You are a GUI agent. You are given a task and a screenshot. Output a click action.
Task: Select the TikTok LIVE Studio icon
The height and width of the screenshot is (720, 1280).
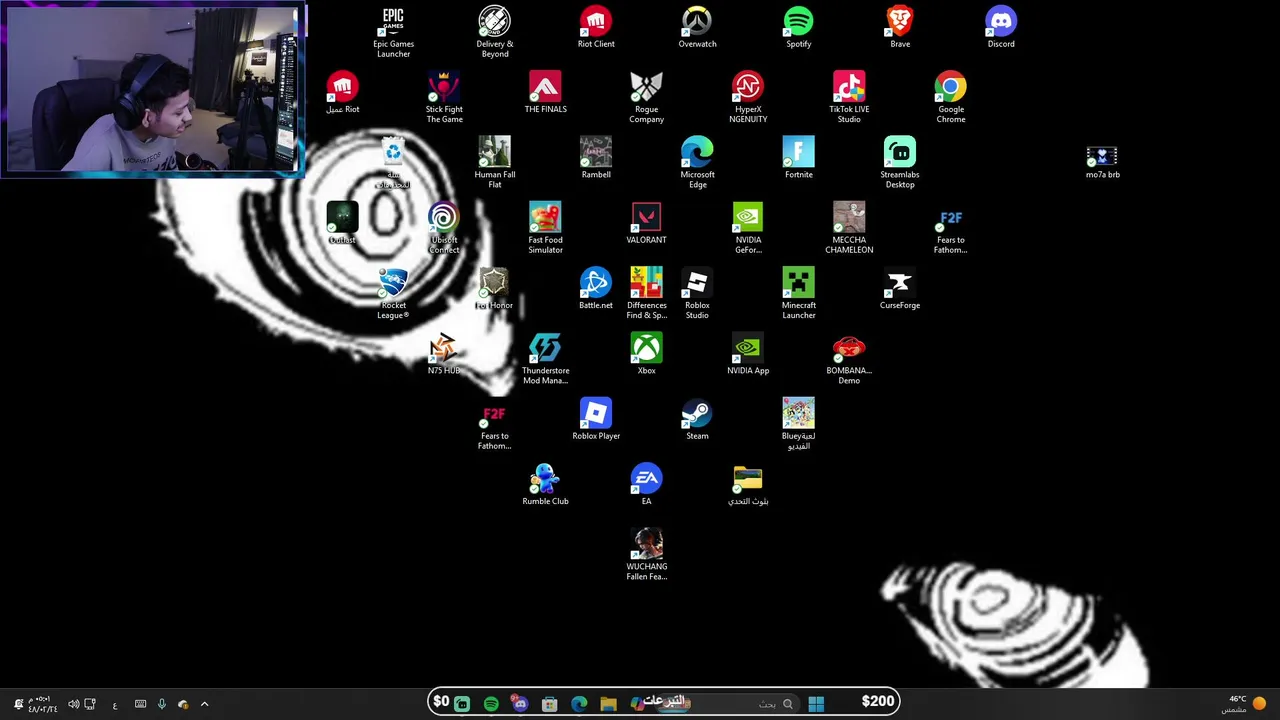pyautogui.click(x=849, y=98)
